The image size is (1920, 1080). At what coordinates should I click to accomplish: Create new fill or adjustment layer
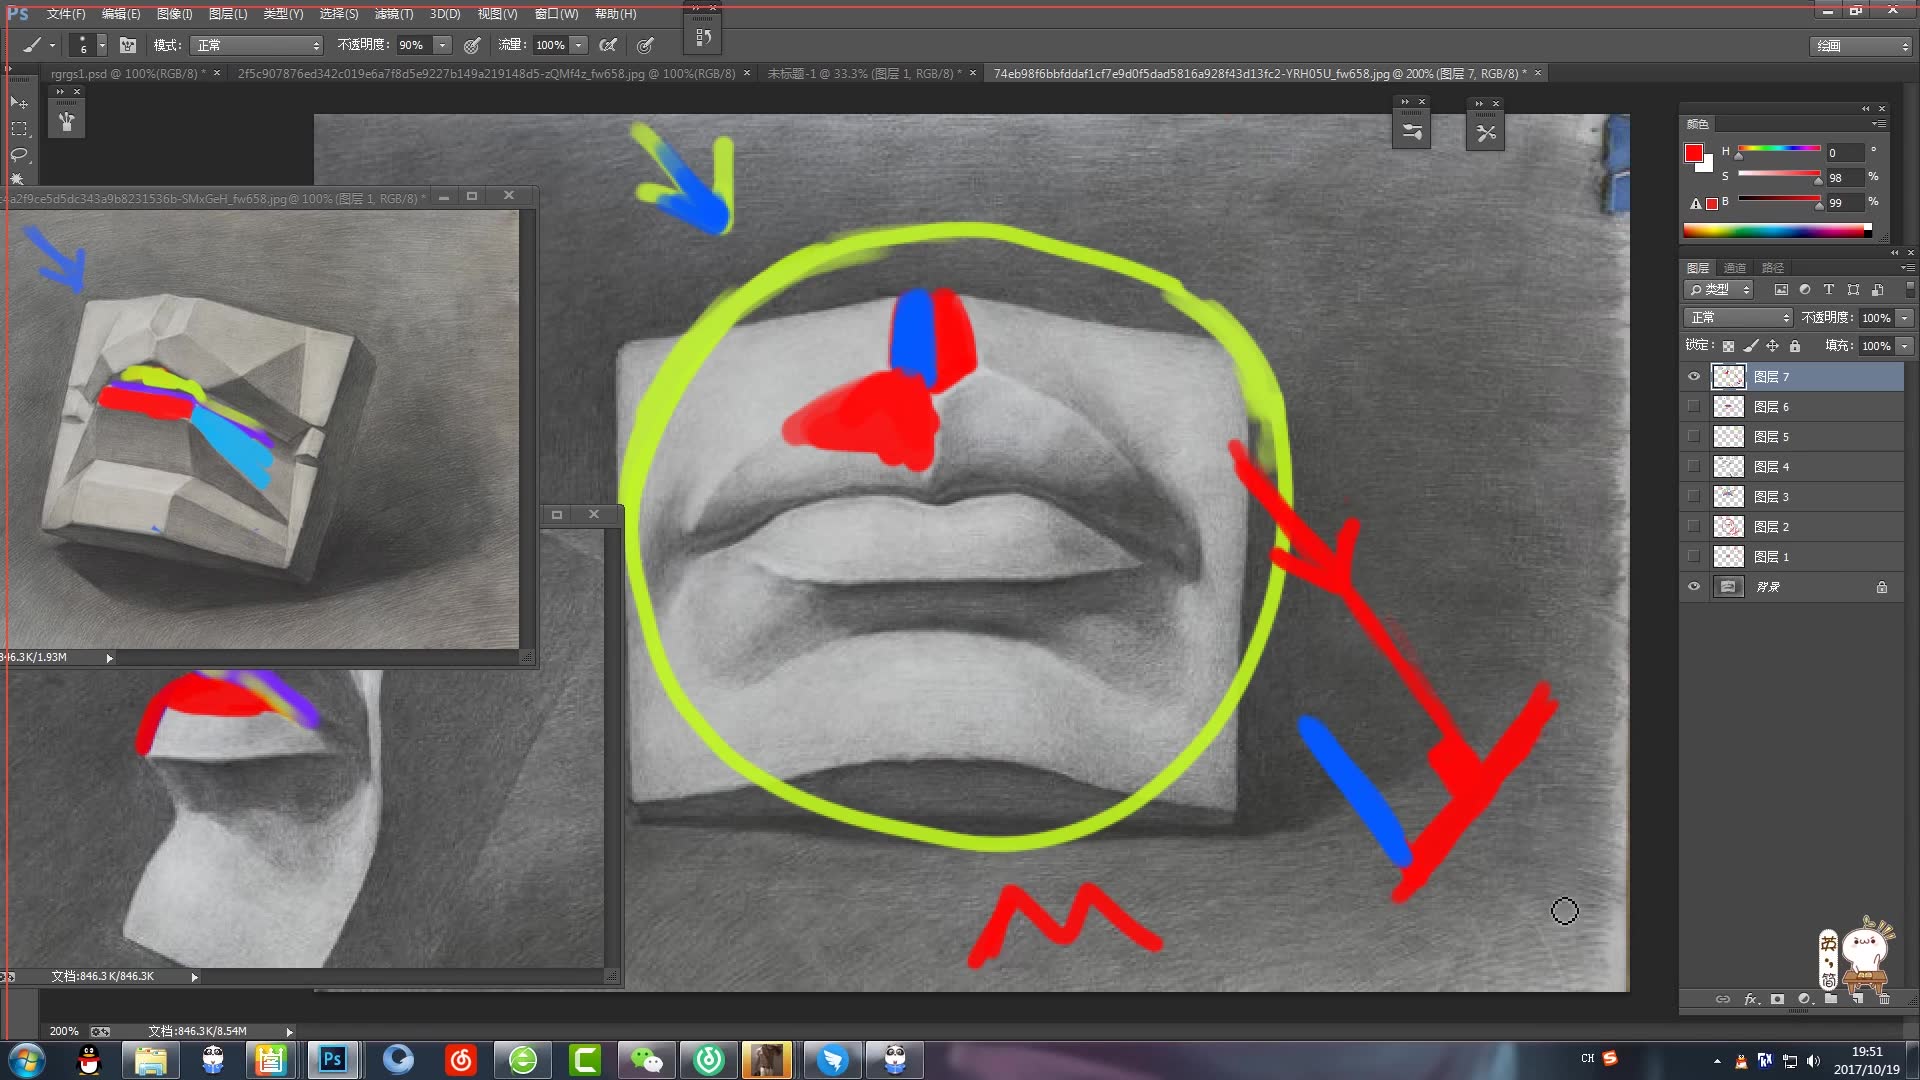click(1804, 999)
